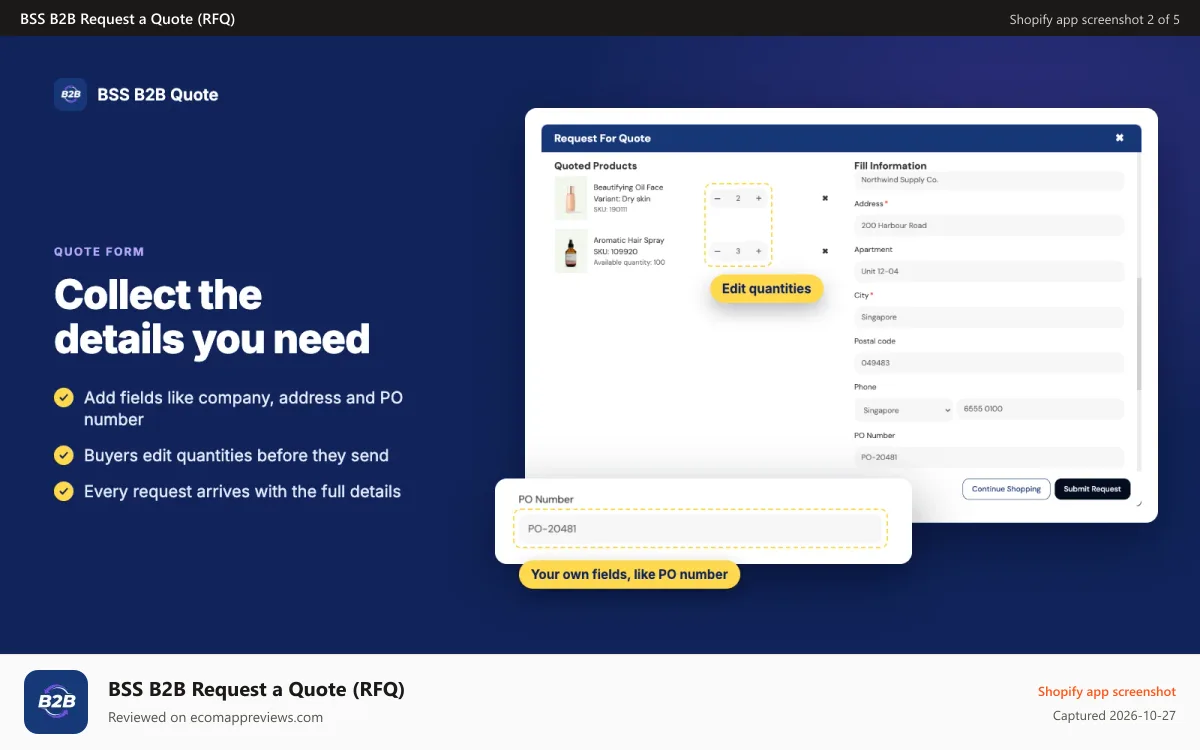The height and width of the screenshot is (750, 1200).
Task: Increase quantity of Beautifying Oil Face
Action: point(758,198)
